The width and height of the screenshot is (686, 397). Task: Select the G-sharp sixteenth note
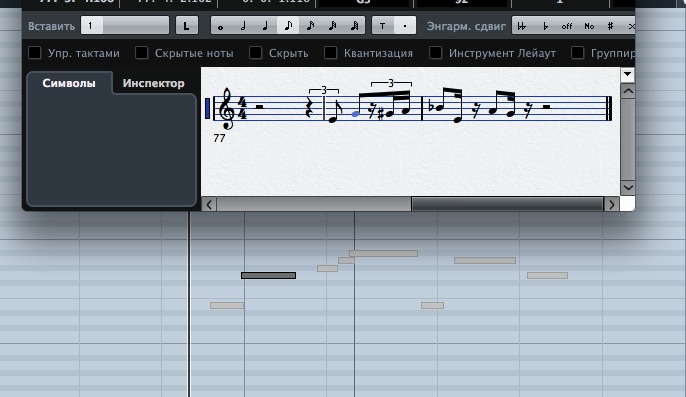(x=389, y=114)
